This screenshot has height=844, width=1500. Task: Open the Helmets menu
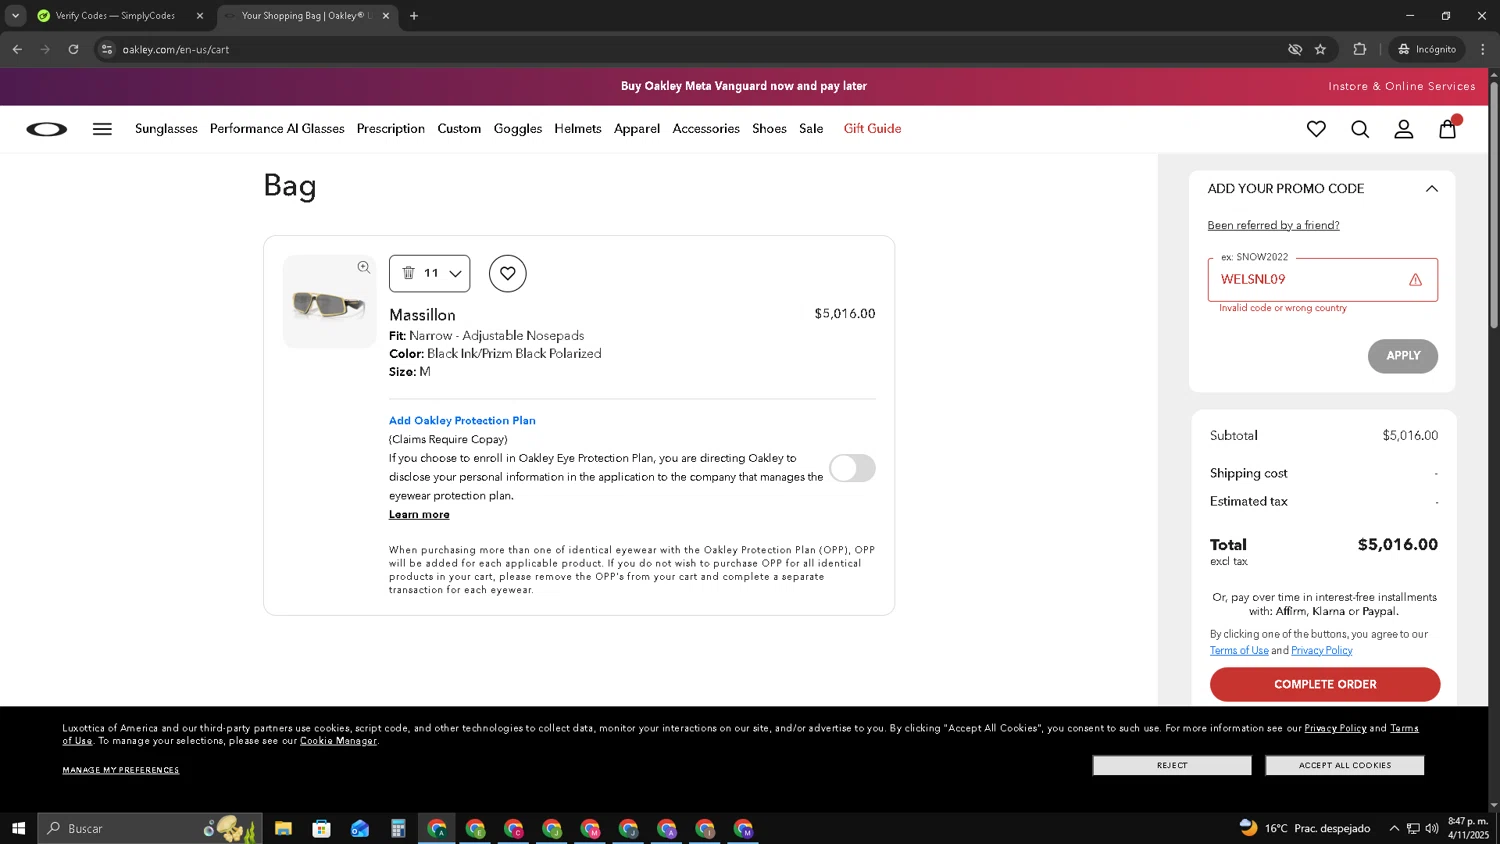coord(578,129)
